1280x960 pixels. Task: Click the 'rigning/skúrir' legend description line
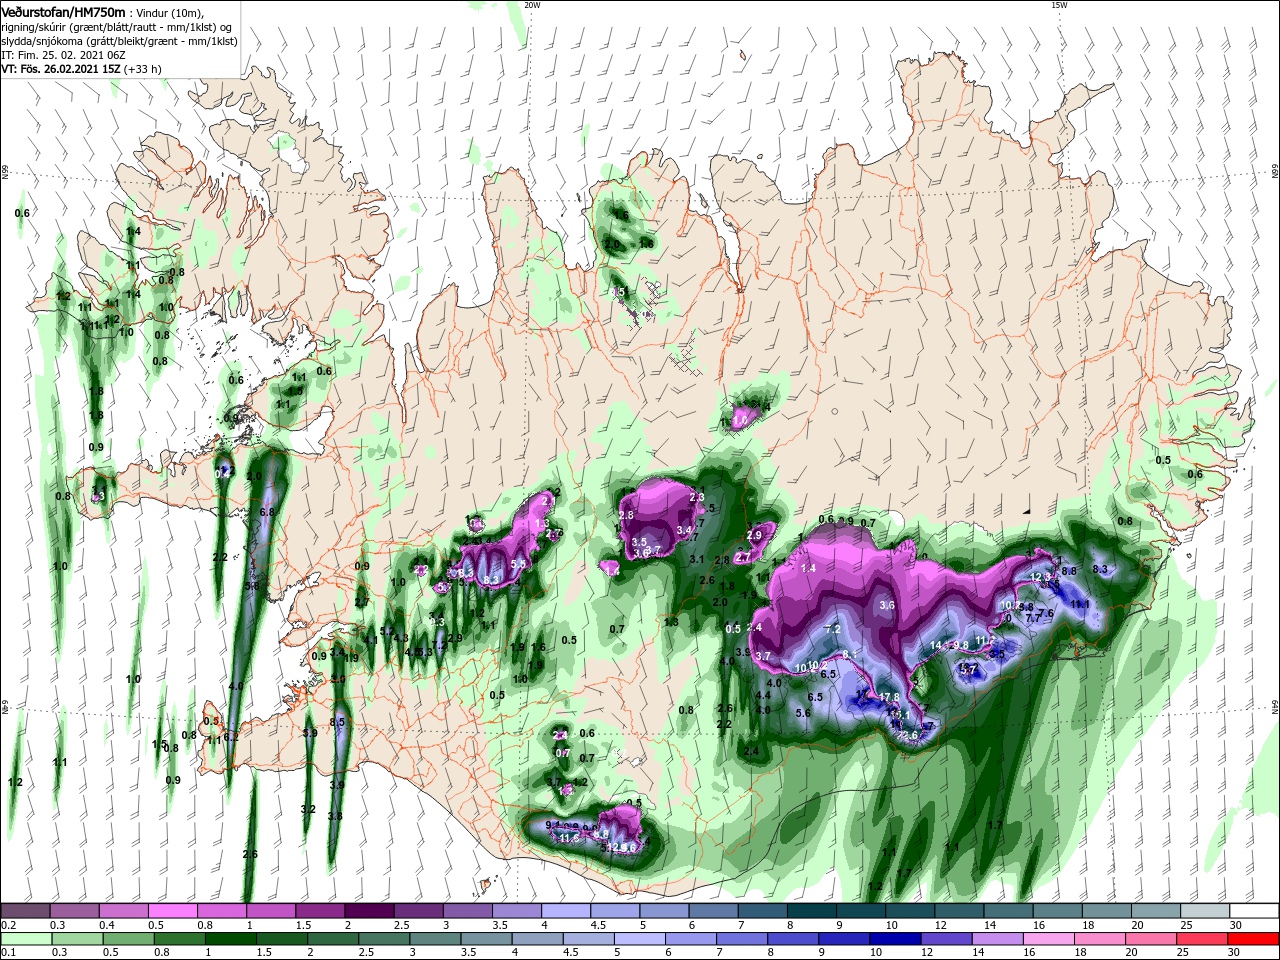(x=118, y=27)
